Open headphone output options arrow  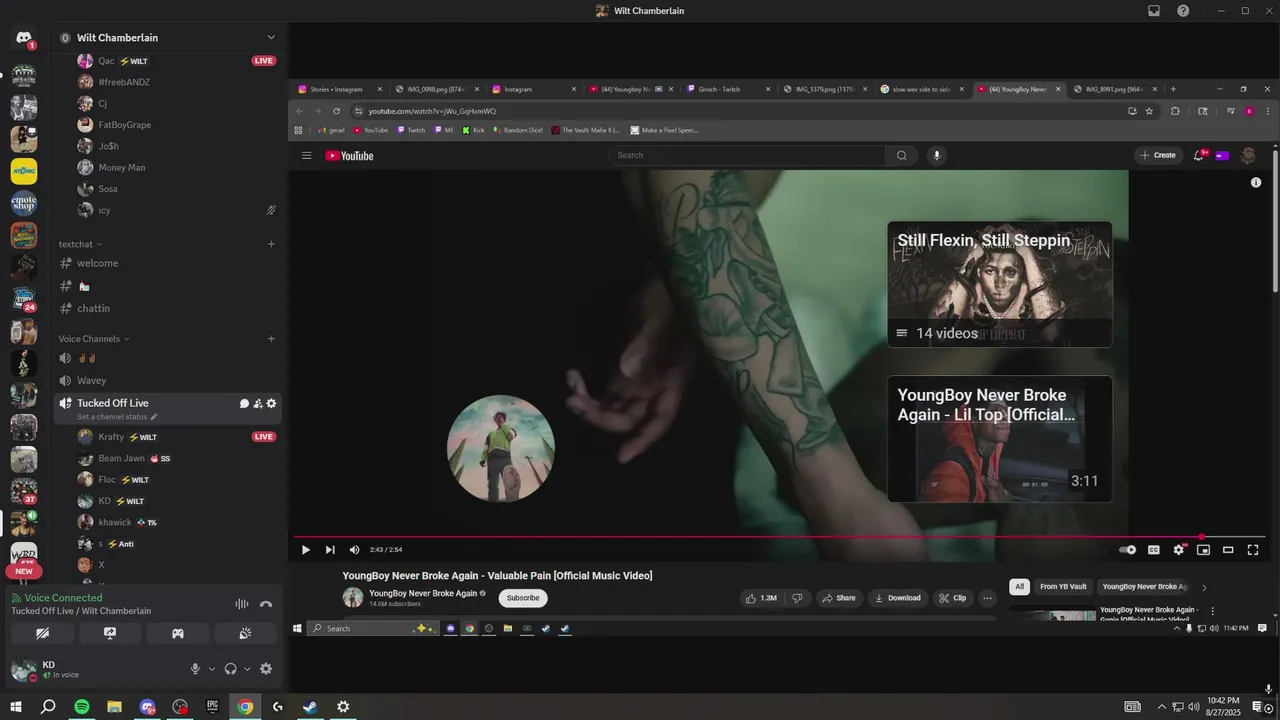pyautogui.click(x=247, y=669)
